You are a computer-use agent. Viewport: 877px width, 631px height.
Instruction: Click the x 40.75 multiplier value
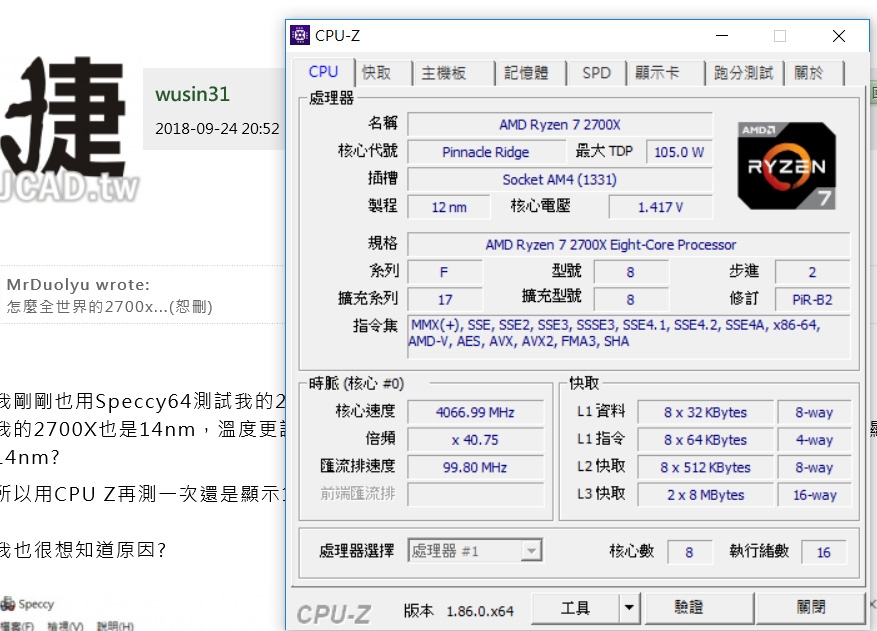point(475,440)
